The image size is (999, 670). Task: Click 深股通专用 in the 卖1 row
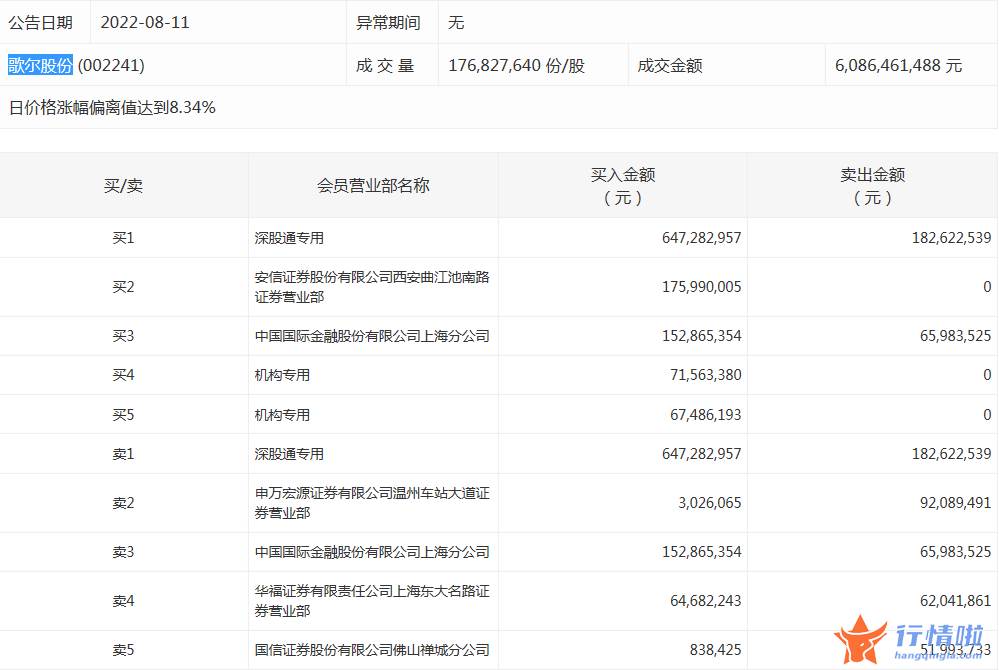click(289, 453)
